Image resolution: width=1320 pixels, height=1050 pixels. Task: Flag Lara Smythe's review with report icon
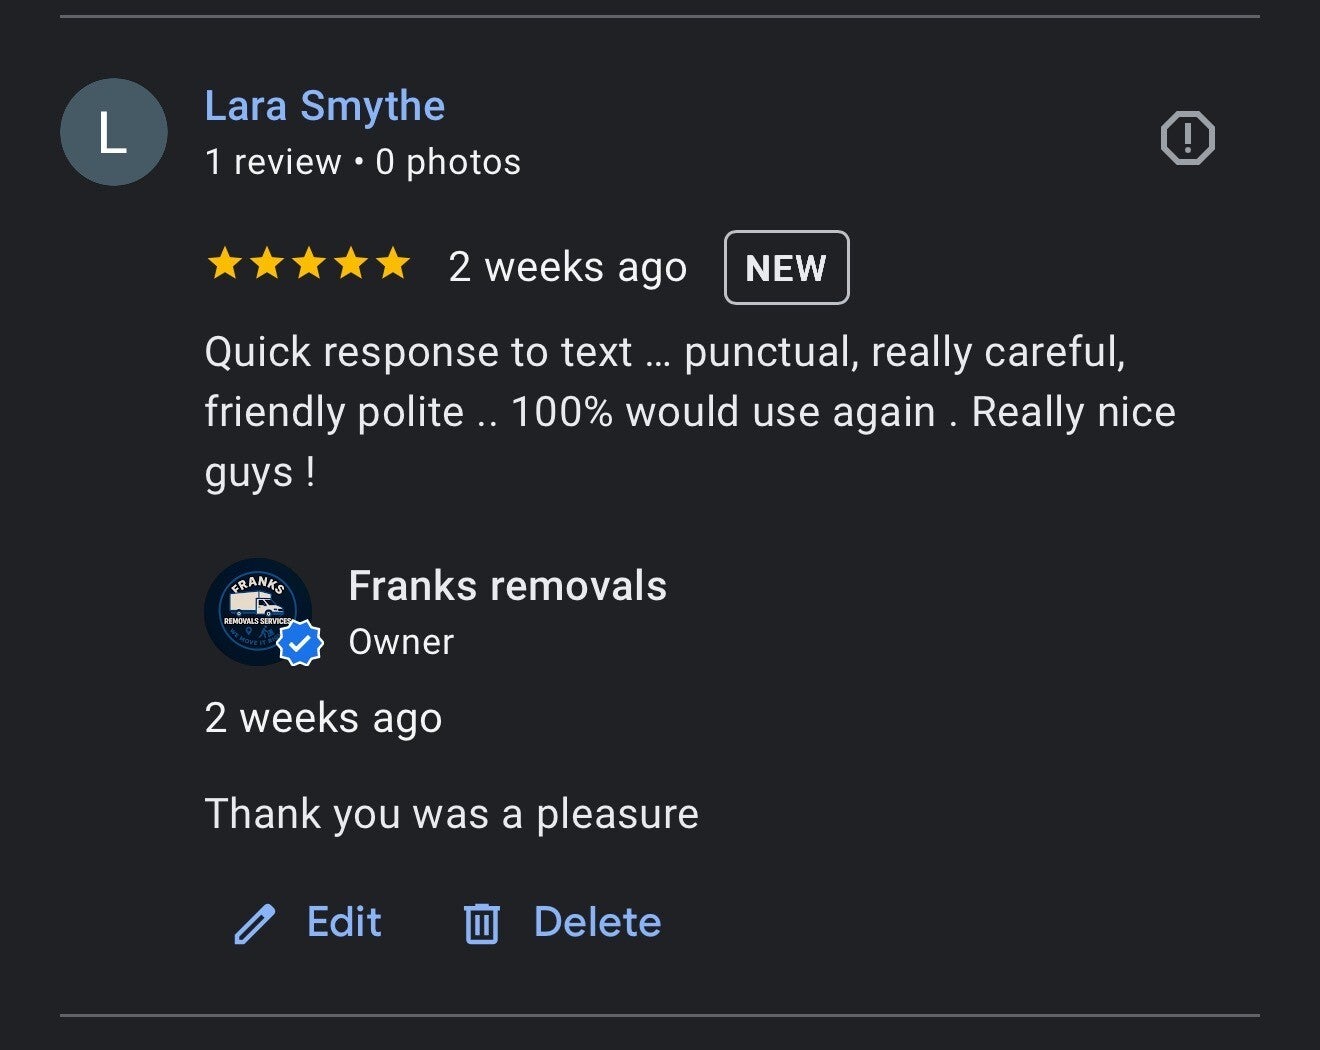pos(1187,138)
